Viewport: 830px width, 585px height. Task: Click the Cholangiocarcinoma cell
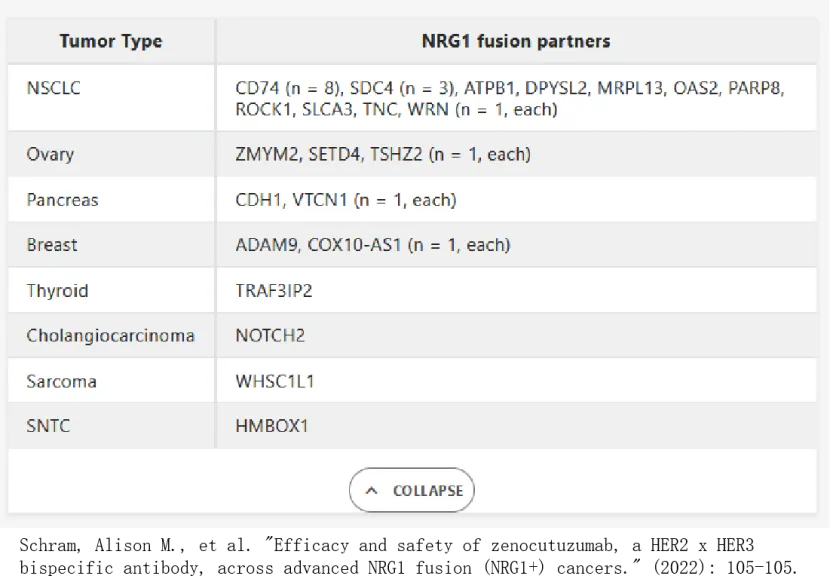coord(111,336)
